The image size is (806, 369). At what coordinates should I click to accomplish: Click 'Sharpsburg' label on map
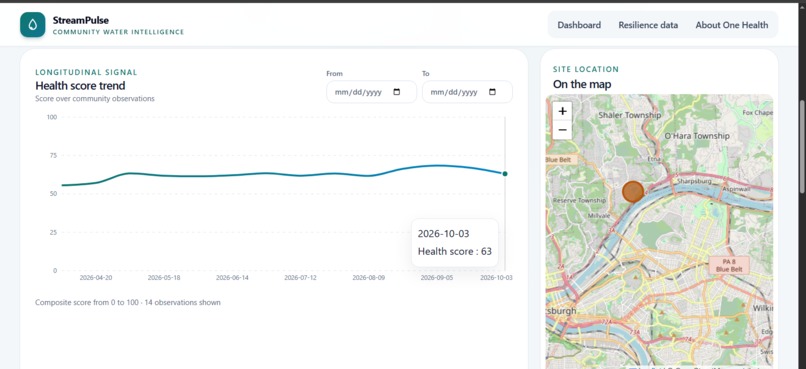(x=694, y=181)
